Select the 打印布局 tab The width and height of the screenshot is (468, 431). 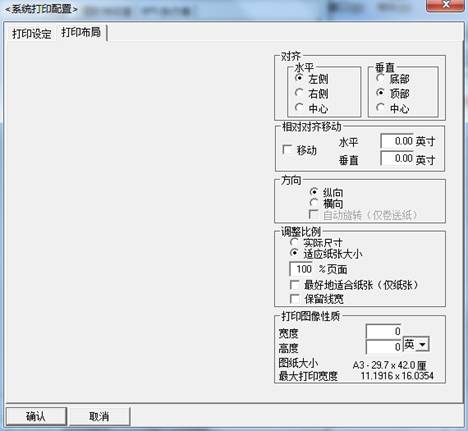81,32
